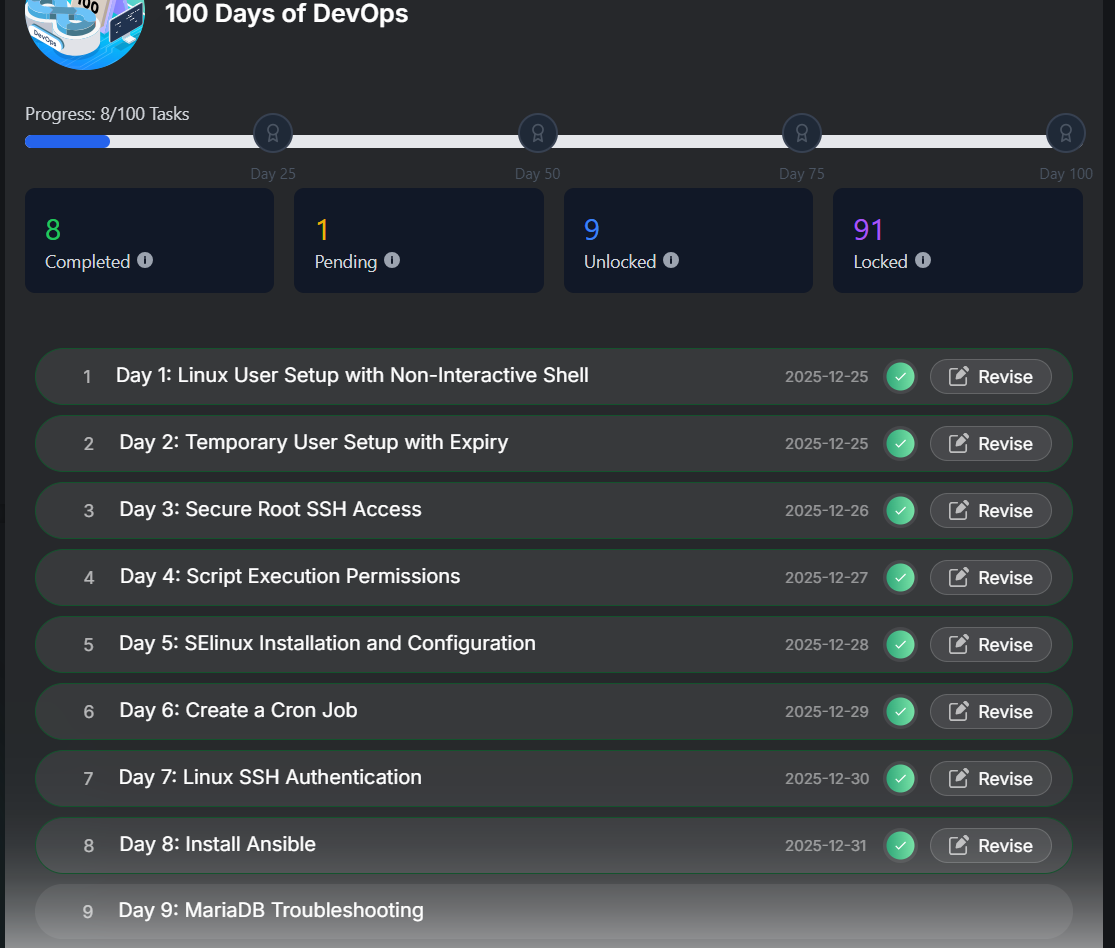
Task: Click the blue progress bar fill
Action: [67, 141]
